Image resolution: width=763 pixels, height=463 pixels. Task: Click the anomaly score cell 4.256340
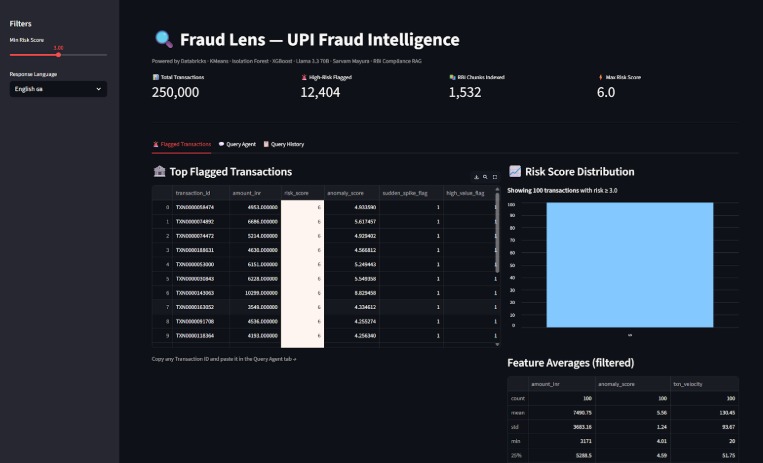click(351, 336)
